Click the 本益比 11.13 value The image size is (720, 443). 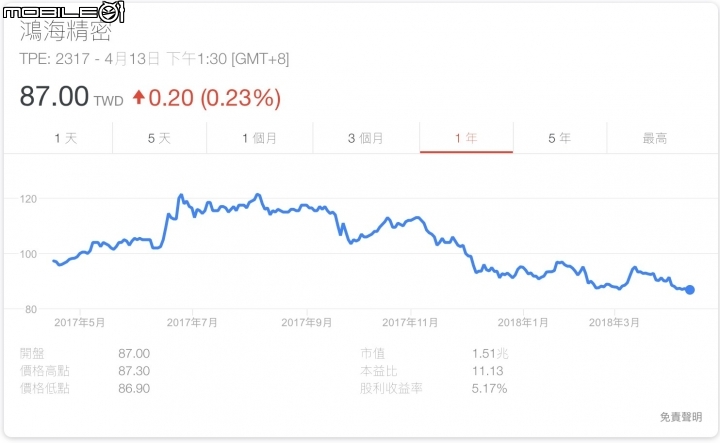(x=488, y=370)
